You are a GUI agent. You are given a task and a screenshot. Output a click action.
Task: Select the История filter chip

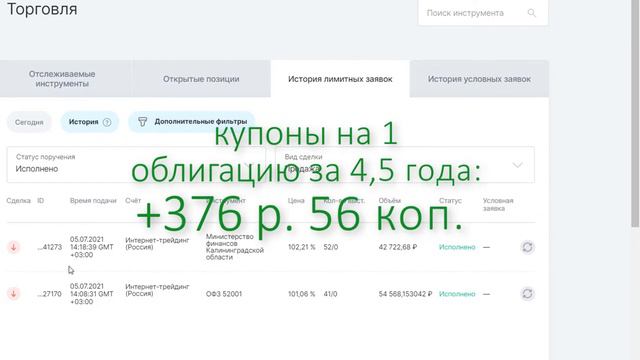90,122
